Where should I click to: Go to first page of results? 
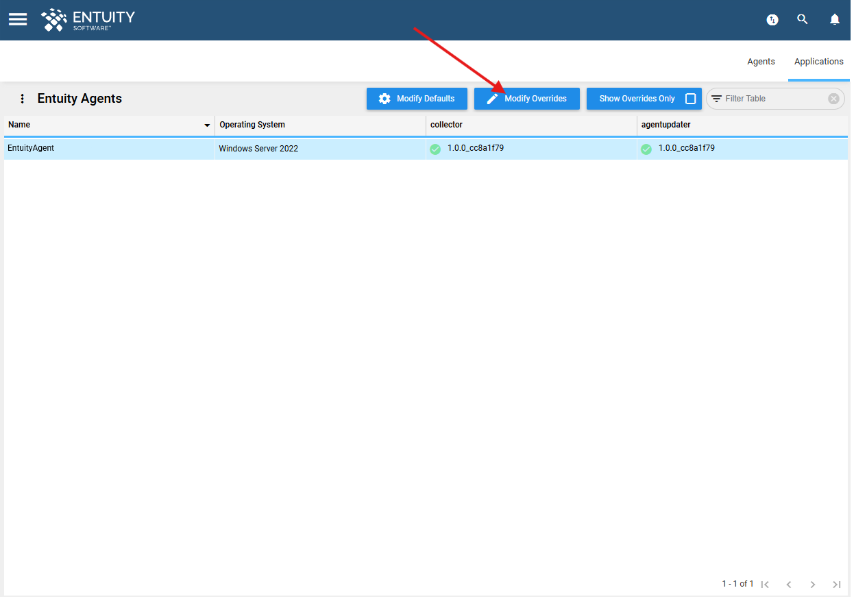[765, 585]
